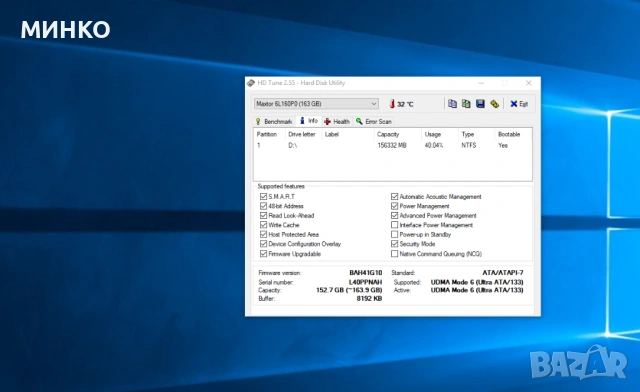The height and width of the screenshot is (392, 640).
Task: Toggle the Power Management checkbox
Action: tap(394, 206)
